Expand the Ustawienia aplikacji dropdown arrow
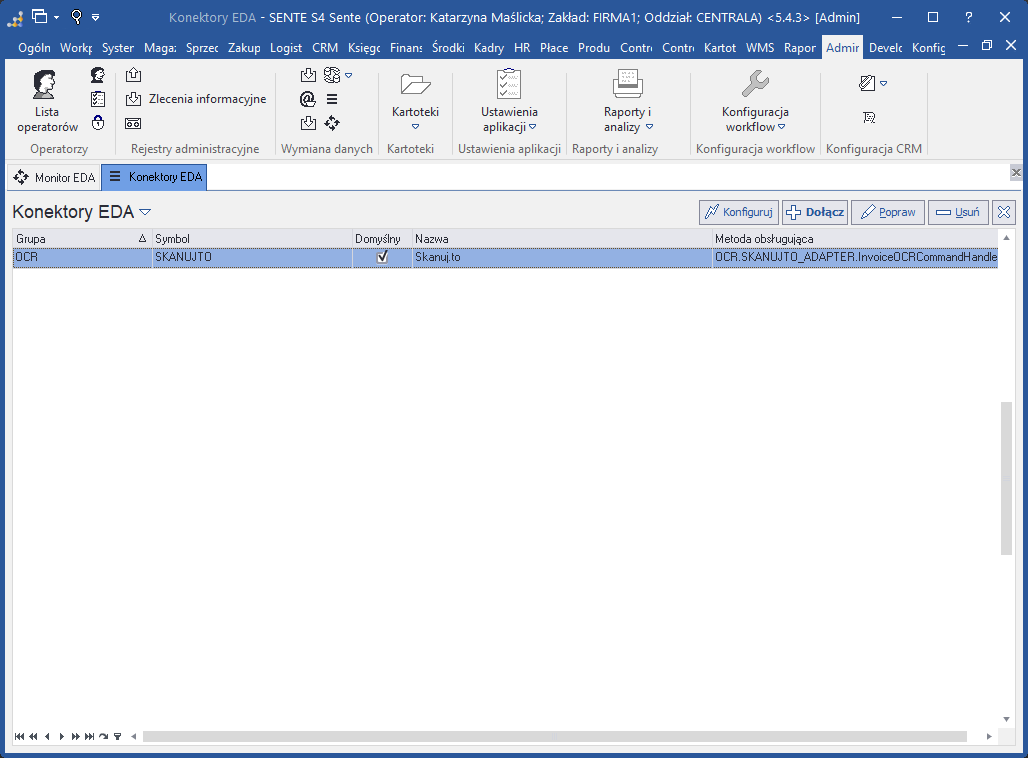The image size is (1028, 758). (532, 127)
